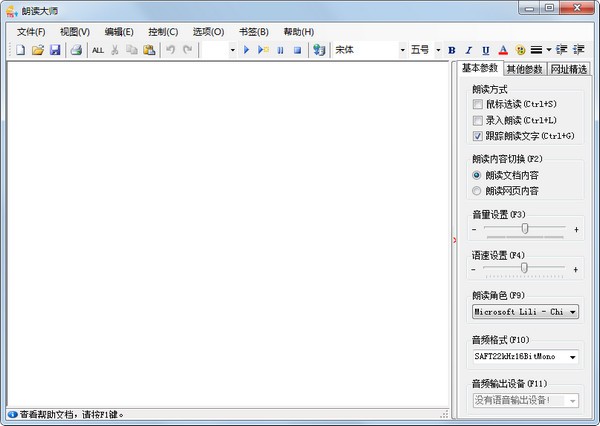Paste clipboard content with paste icon
Viewport: 600px width, 426px height.
[149, 50]
